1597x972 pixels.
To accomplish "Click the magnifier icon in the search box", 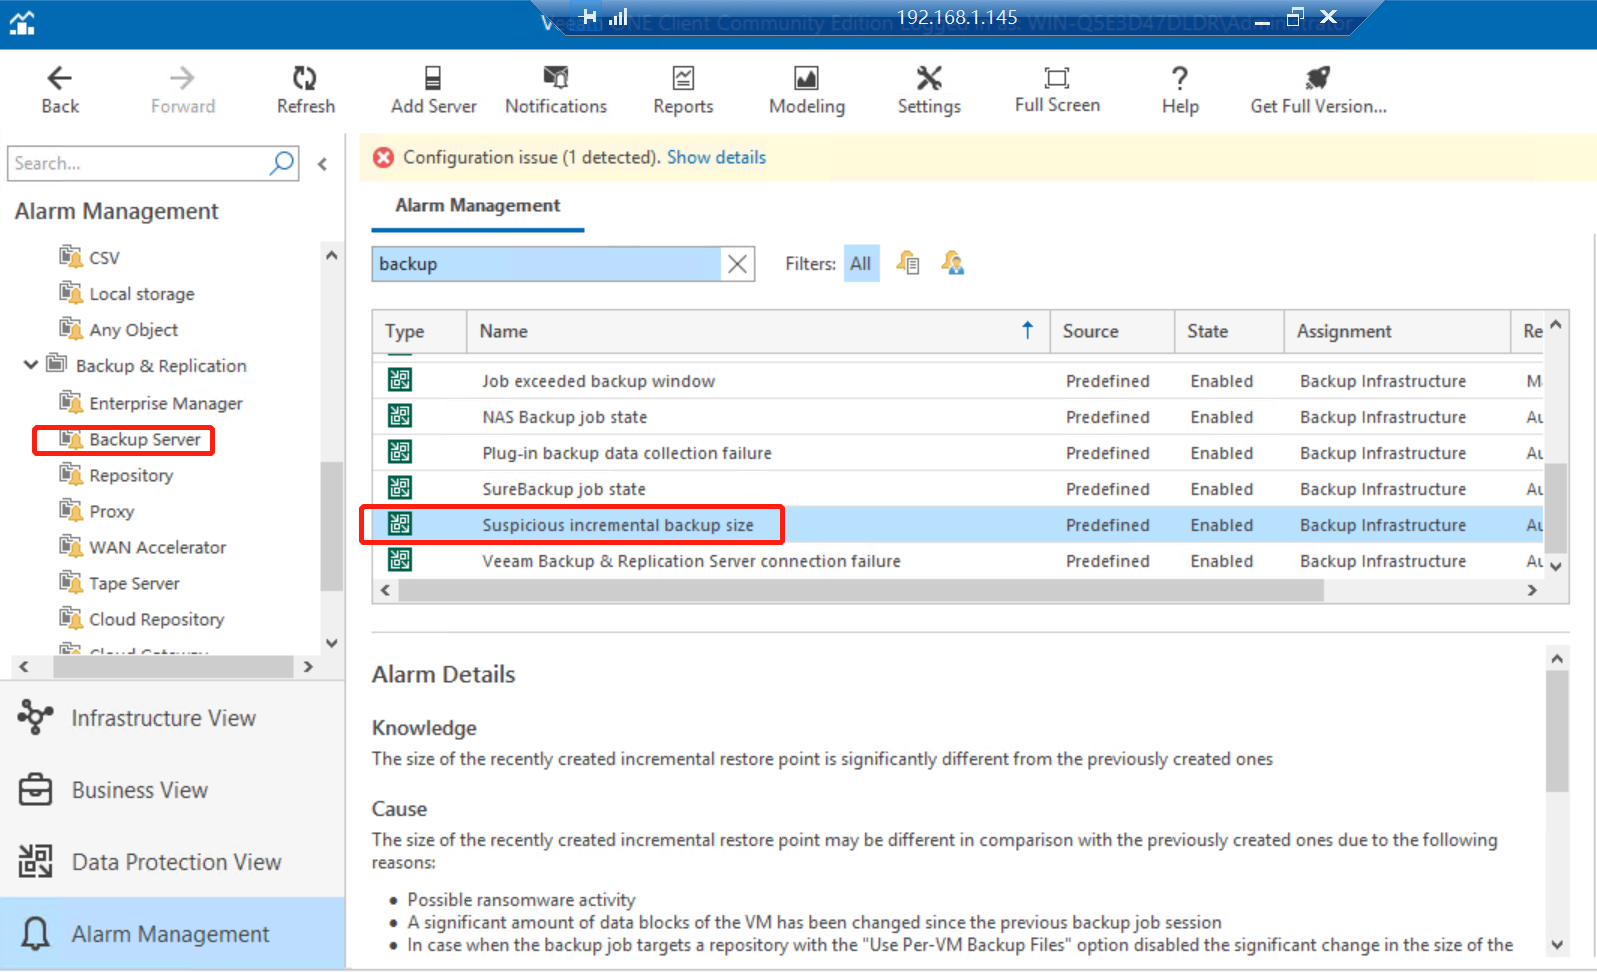I will click(283, 163).
